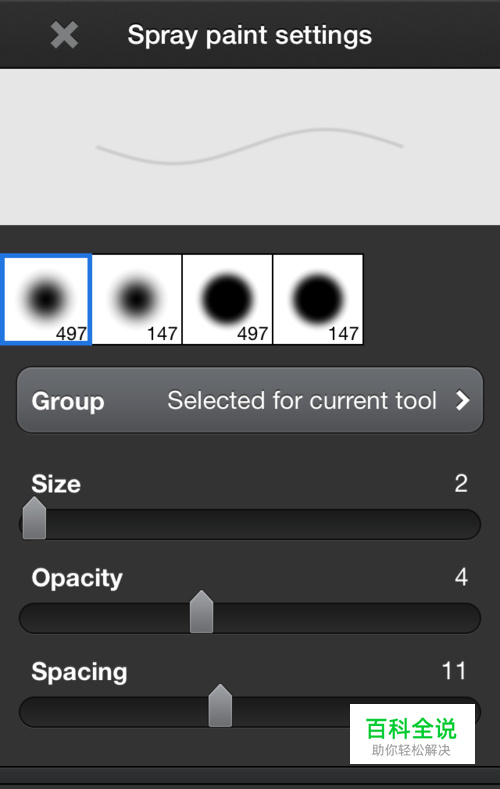Choose the fourth hard brush preset 147

coord(318,299)
